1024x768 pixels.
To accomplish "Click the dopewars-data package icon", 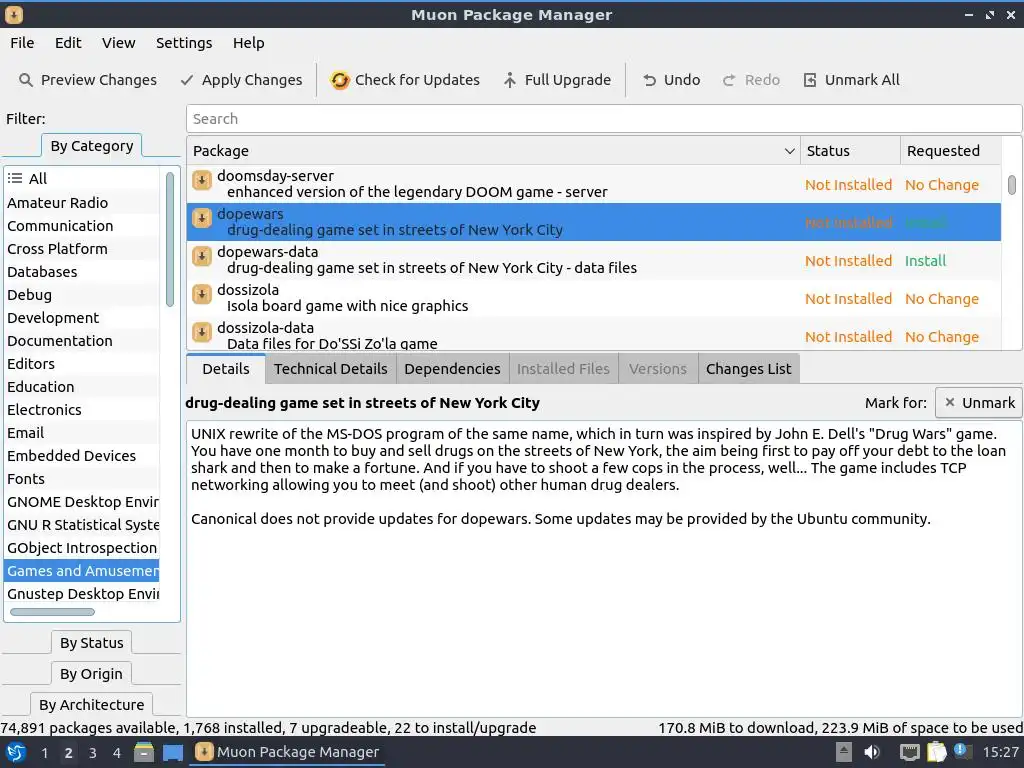I will click(x=202, y=256).
